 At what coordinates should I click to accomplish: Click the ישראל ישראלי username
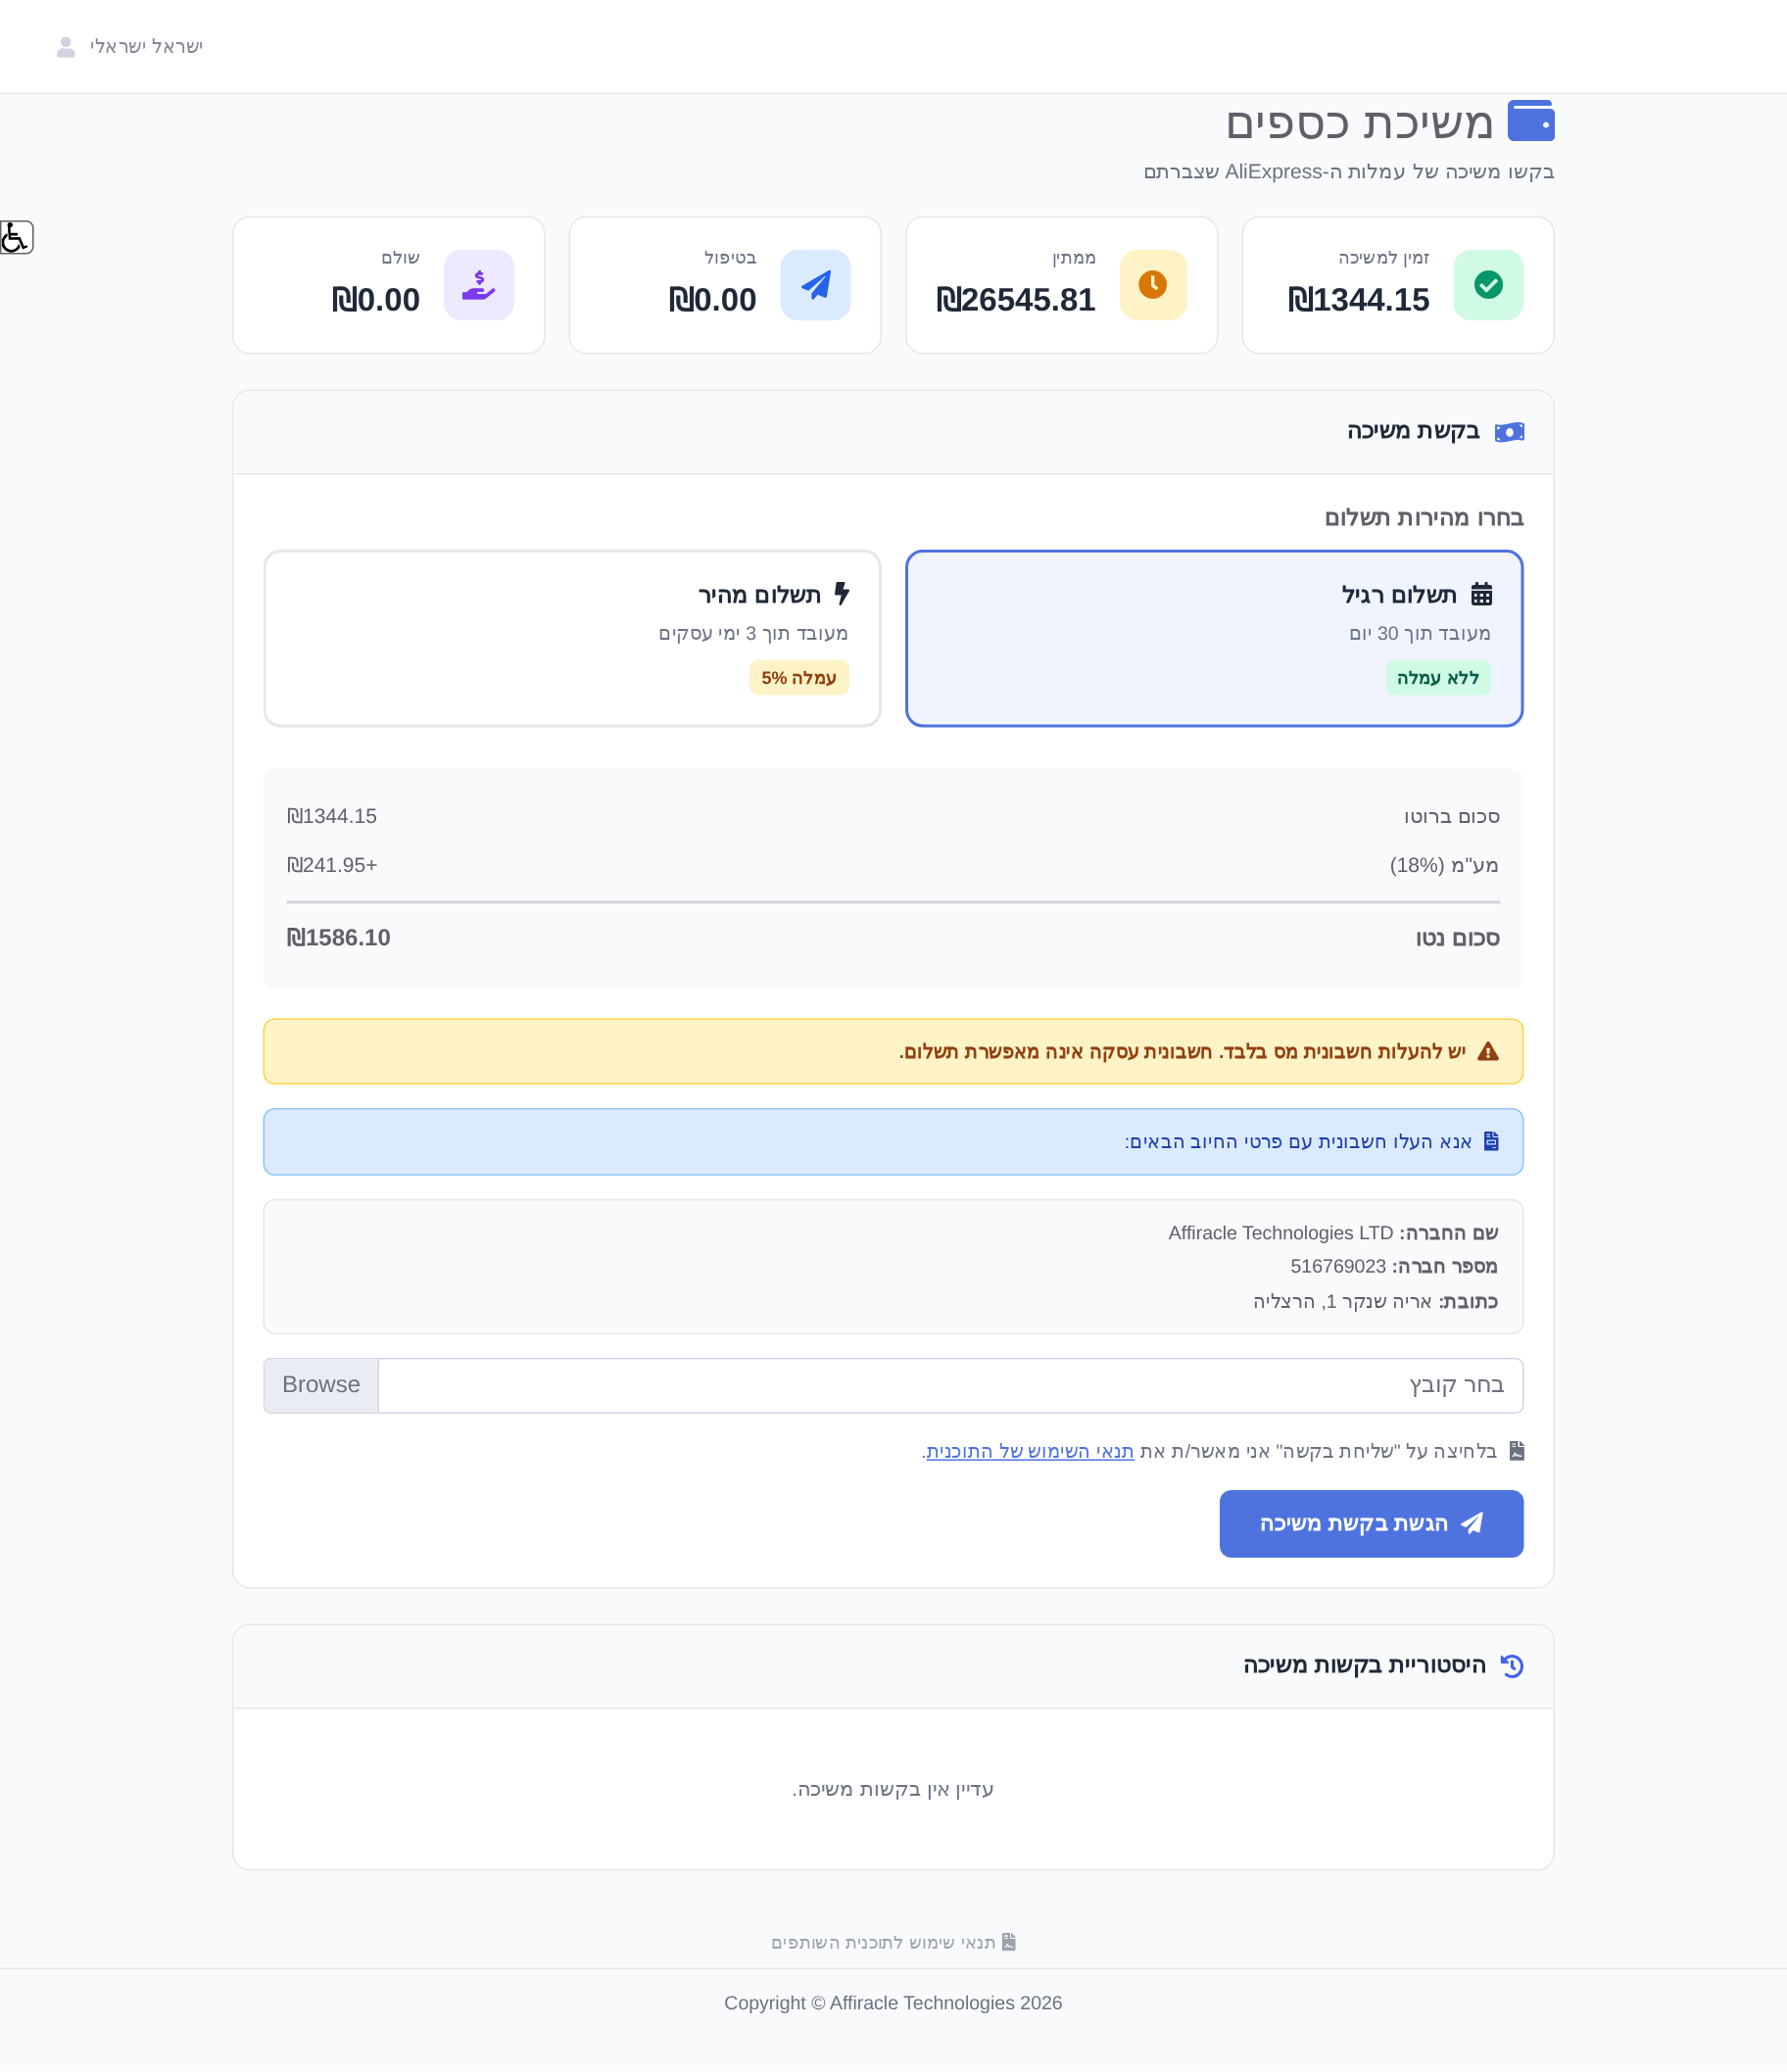click(x=146, y=47)
